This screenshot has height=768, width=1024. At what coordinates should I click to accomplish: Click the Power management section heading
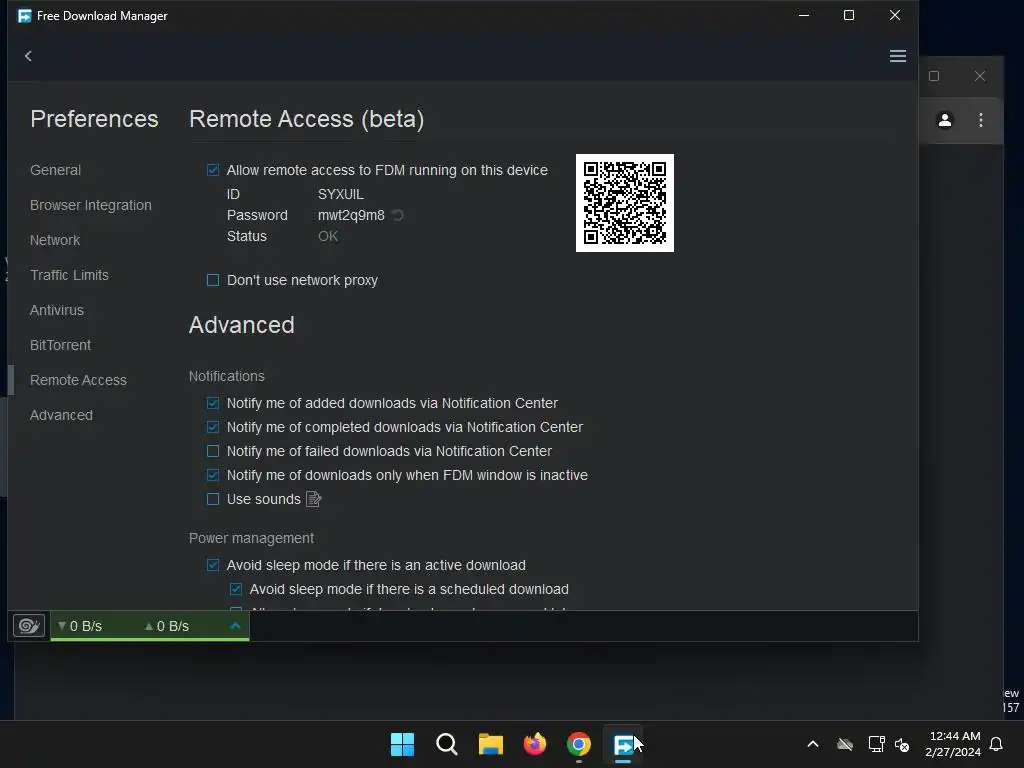click(x=251, y=538)
